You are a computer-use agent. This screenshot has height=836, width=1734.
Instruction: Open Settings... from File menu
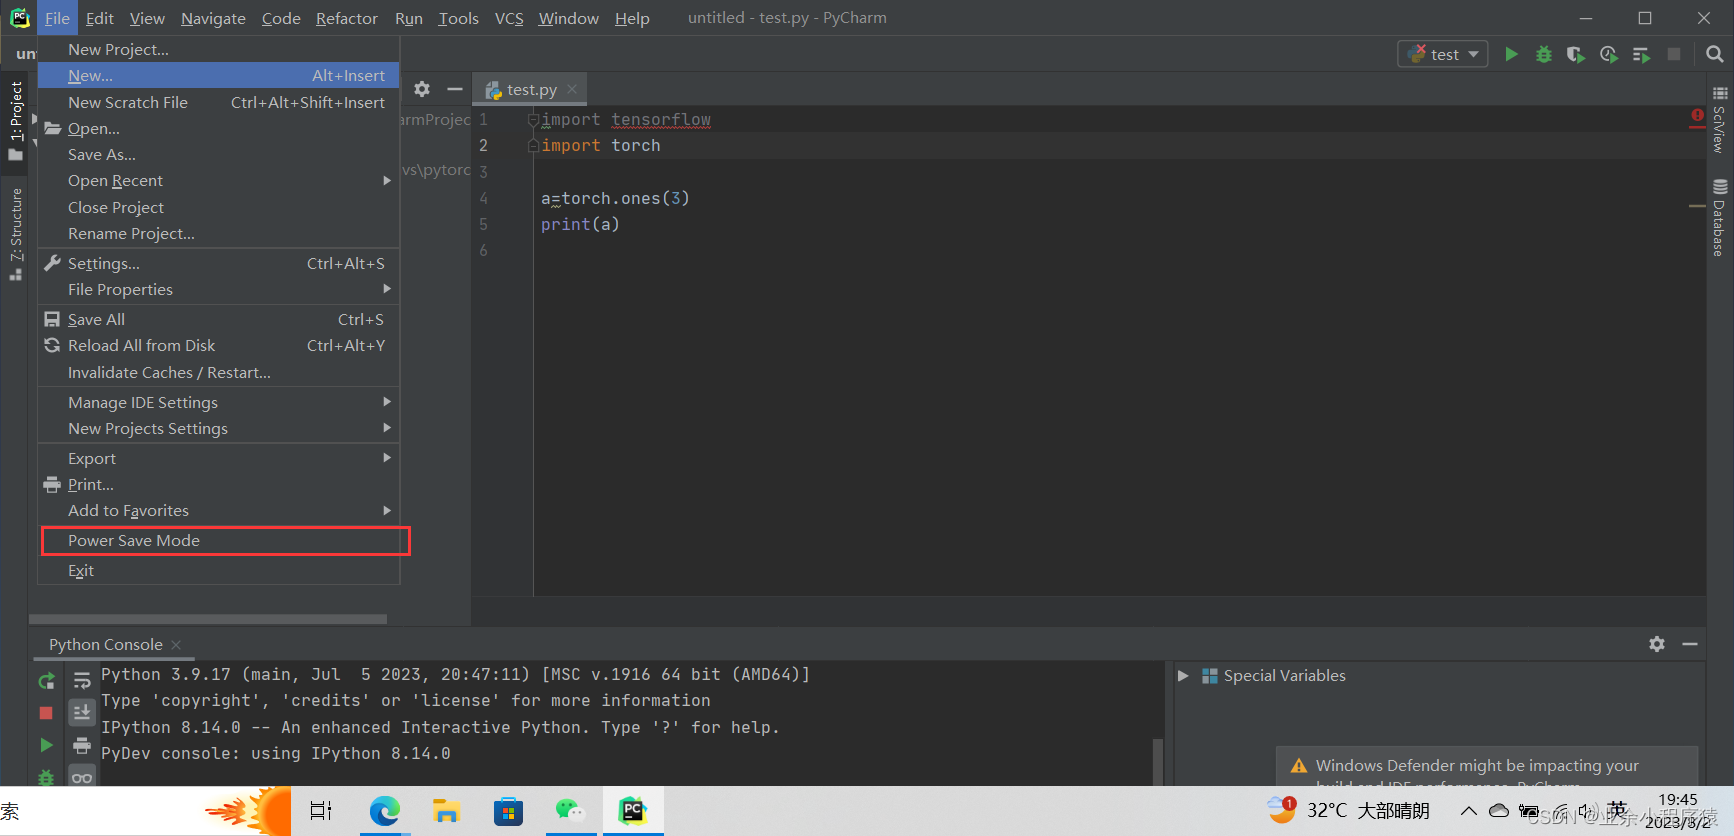click(218, 264)
